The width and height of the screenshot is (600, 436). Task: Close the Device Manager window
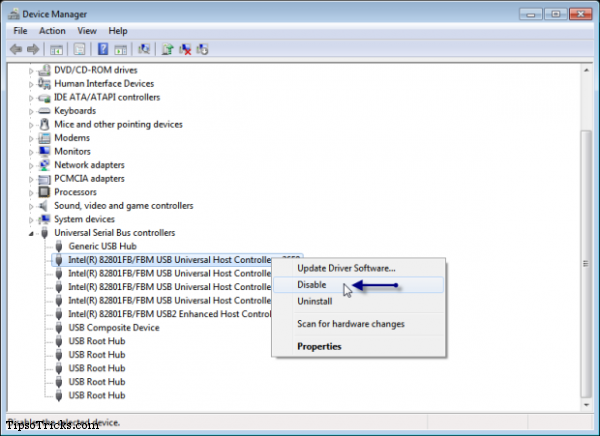click(580, 14)
